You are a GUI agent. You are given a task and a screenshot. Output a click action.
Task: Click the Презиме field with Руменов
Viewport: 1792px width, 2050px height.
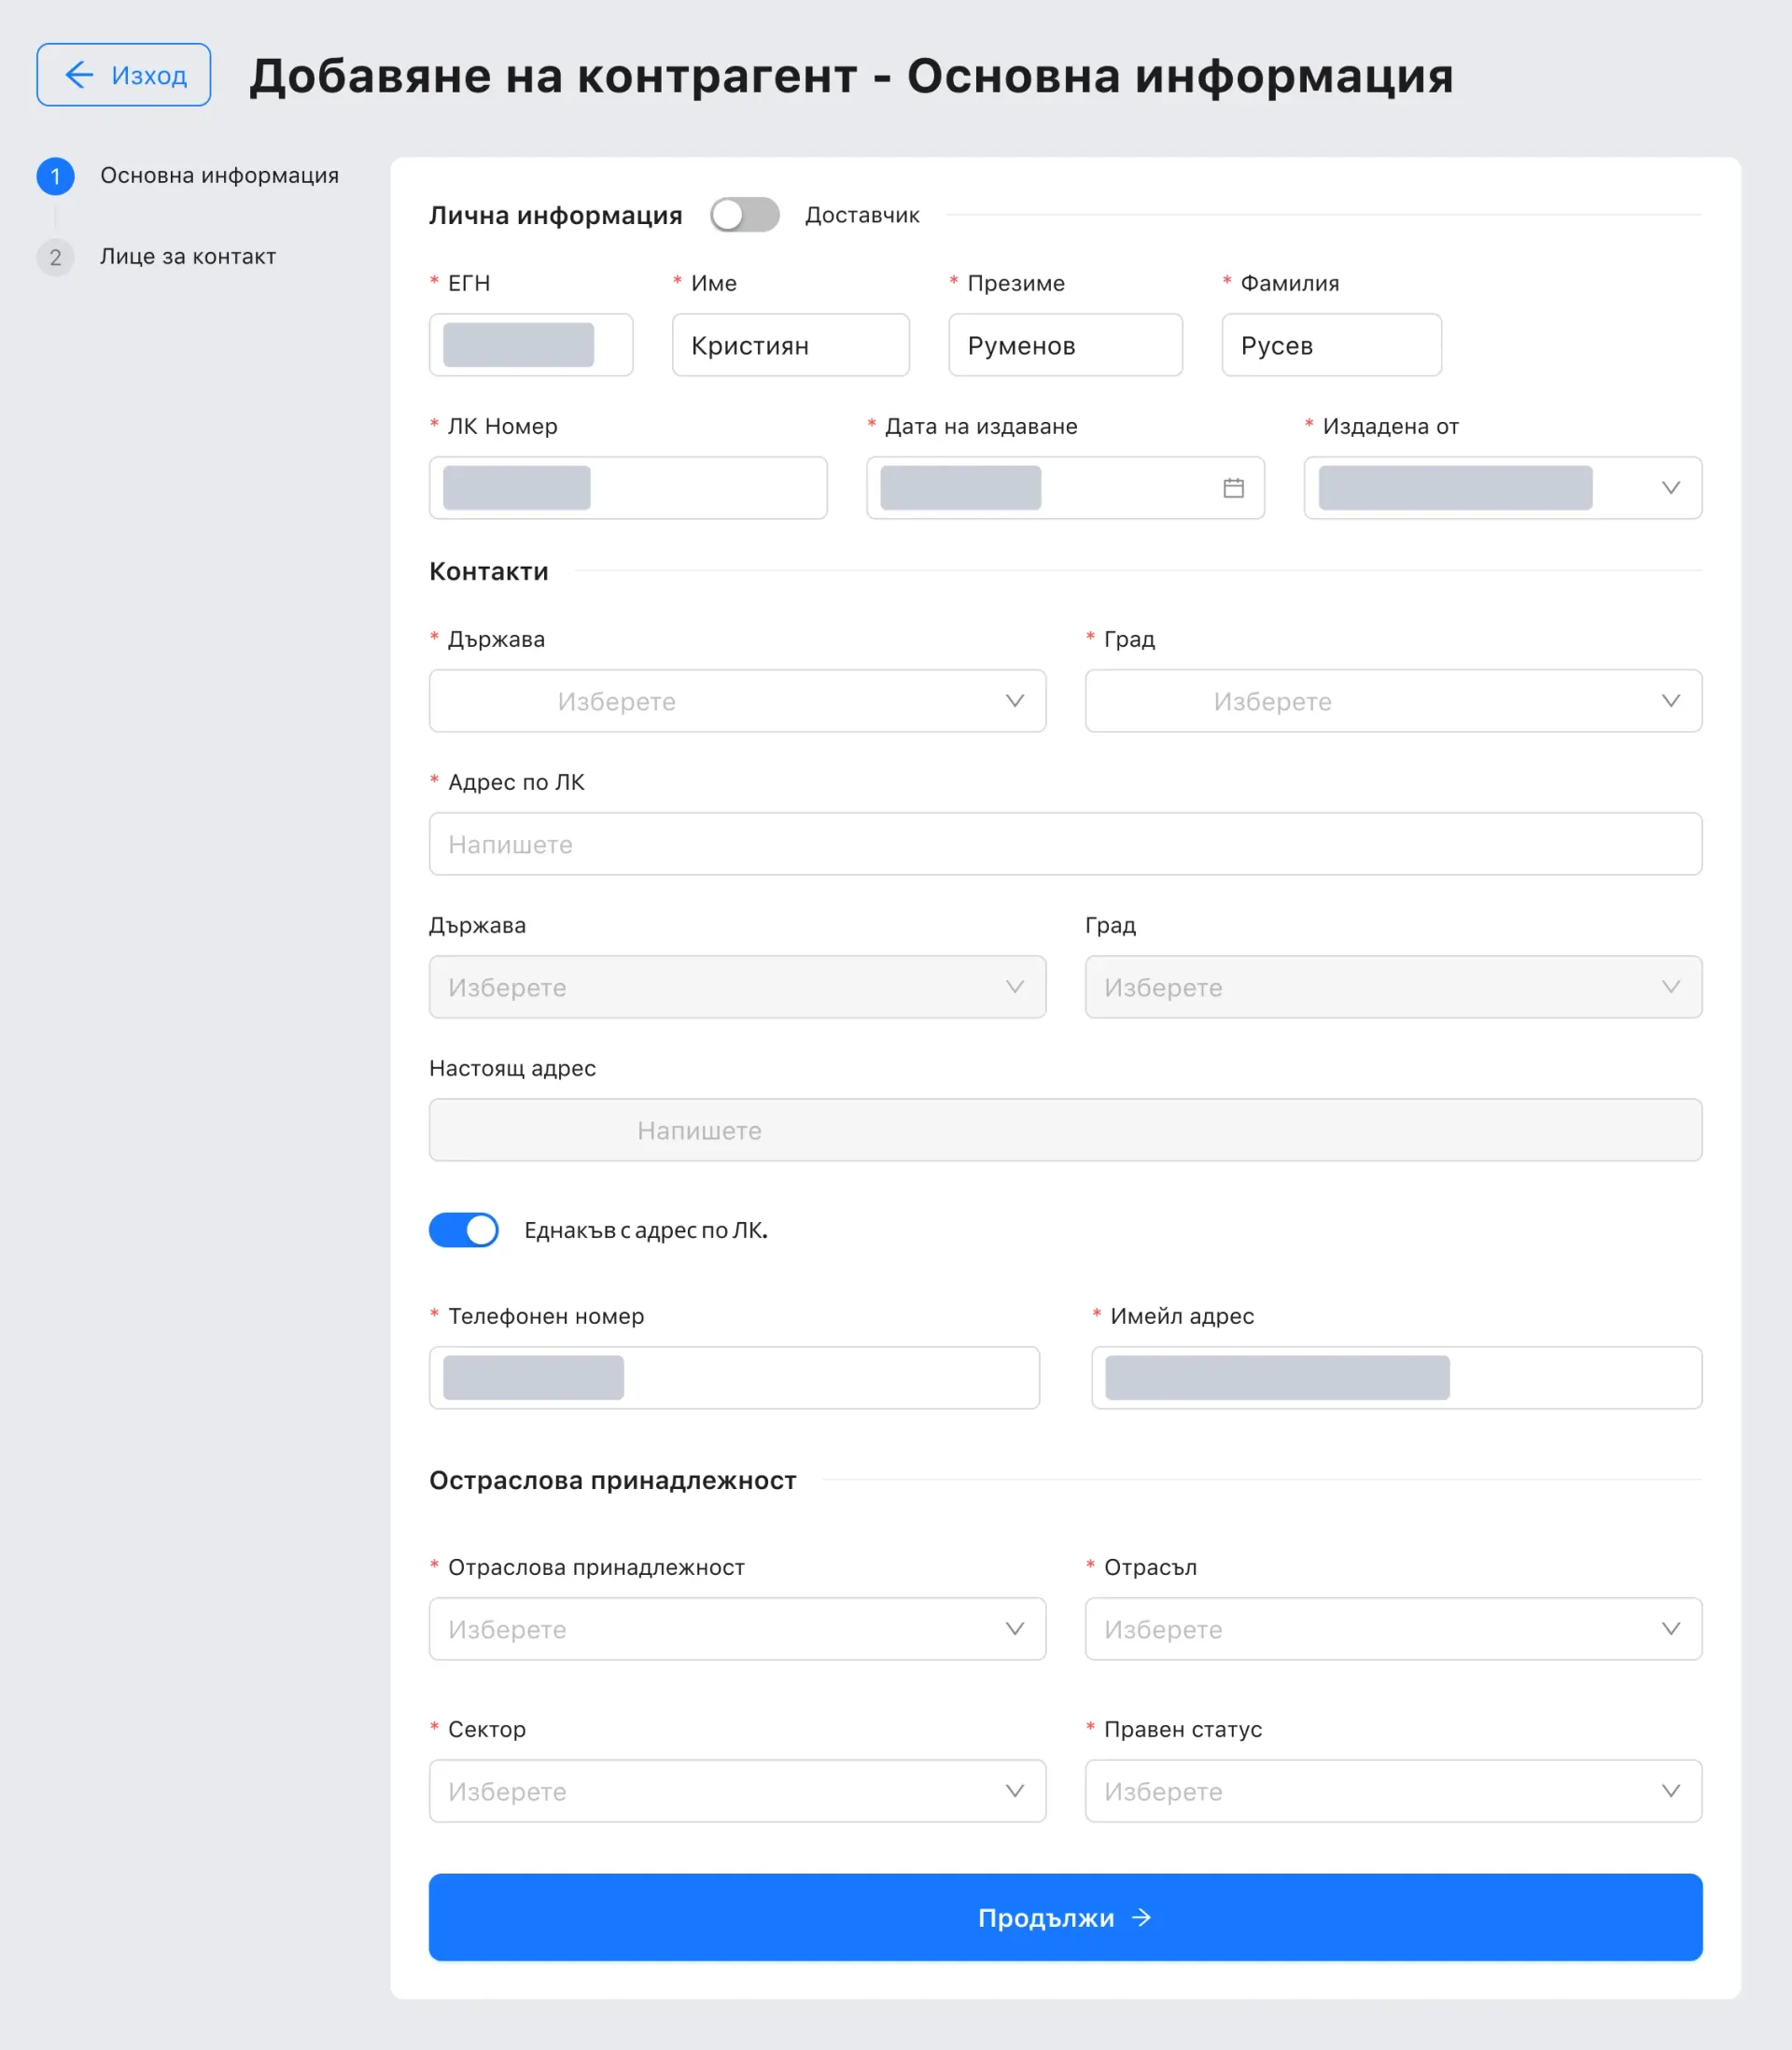coord(1065,345)
